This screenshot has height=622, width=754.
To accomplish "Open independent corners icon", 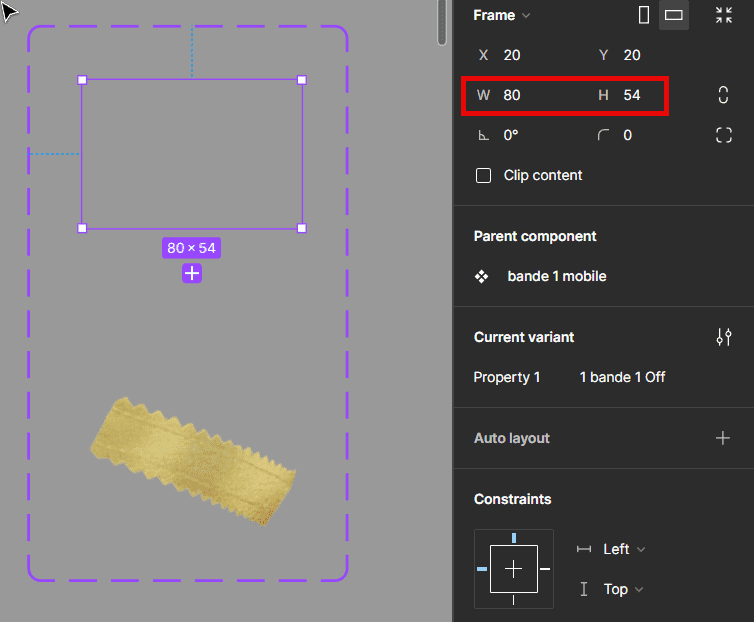I will click(724, 135).
